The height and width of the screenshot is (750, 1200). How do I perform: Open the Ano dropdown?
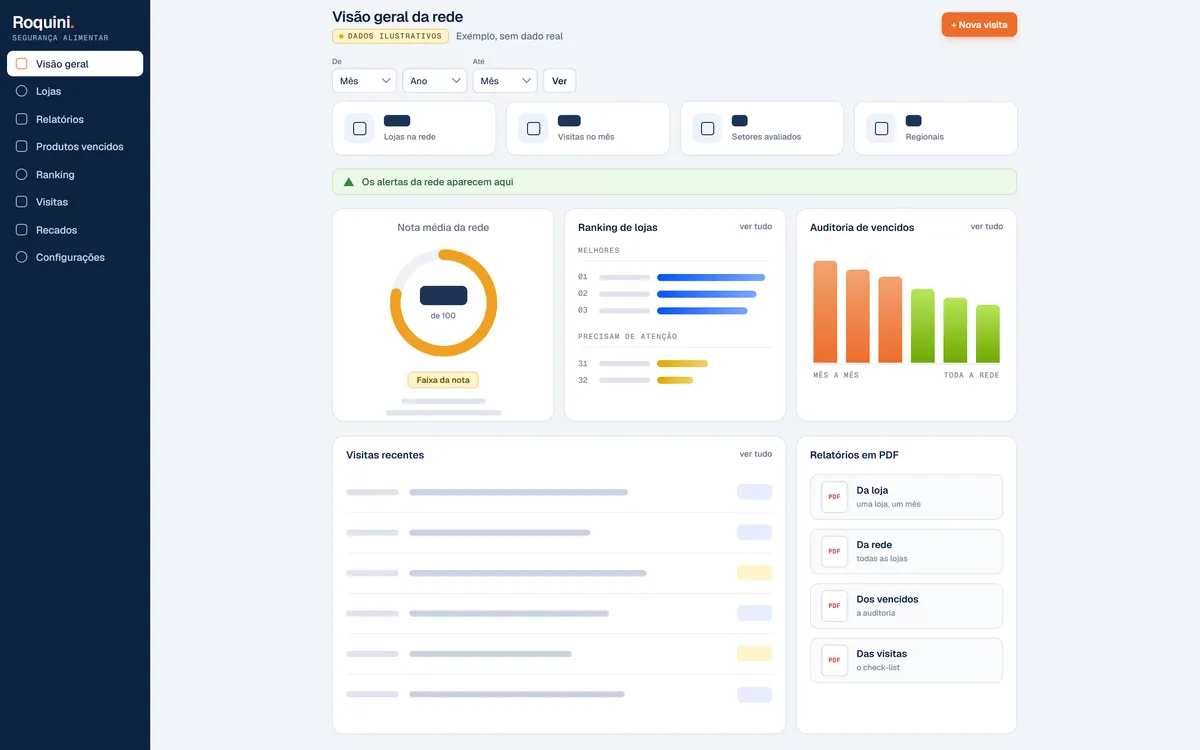click(x=435, y=81)
